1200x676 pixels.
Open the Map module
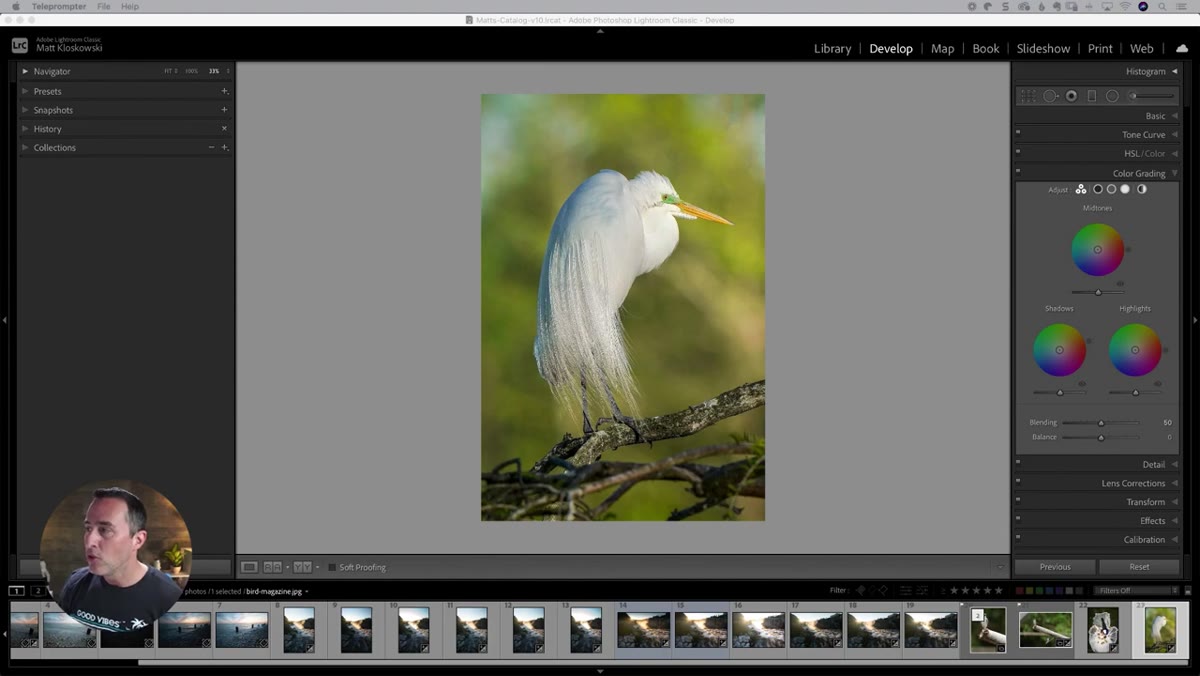coord(942,48)
